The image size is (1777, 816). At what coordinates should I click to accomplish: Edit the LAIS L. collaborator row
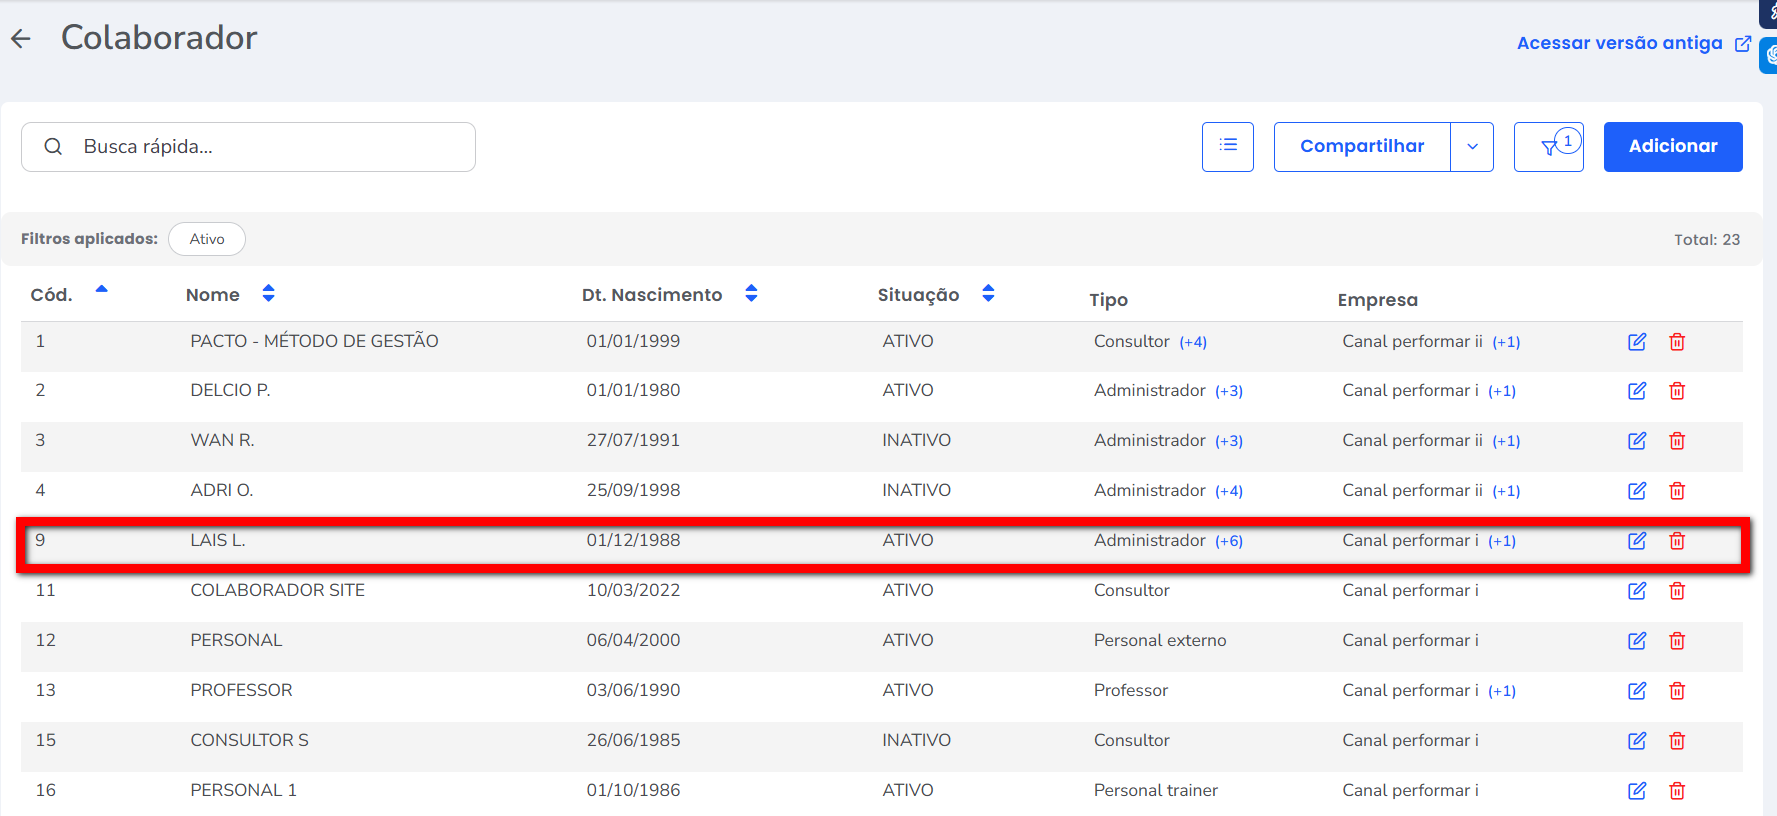tap(1636, 541)
